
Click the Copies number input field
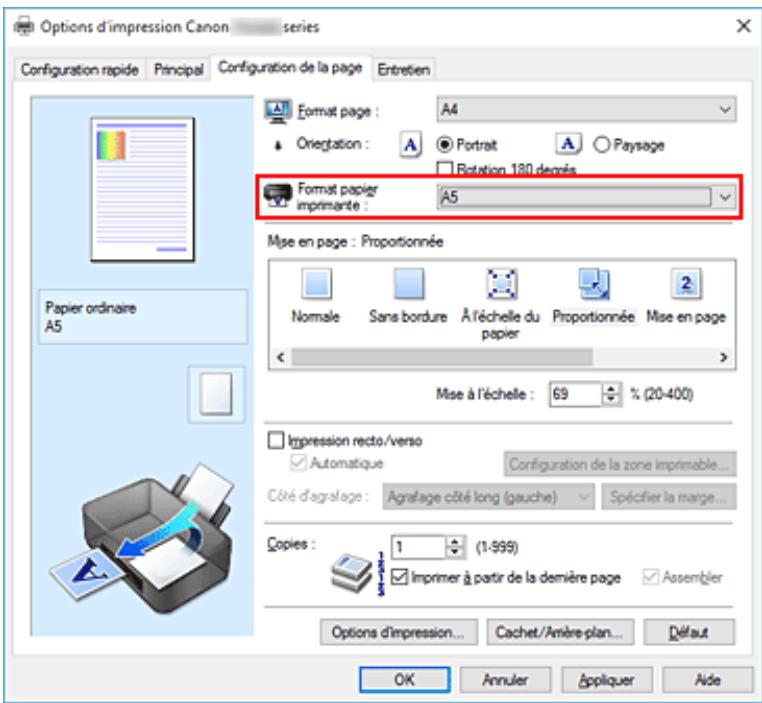click(x=418, y=547)
